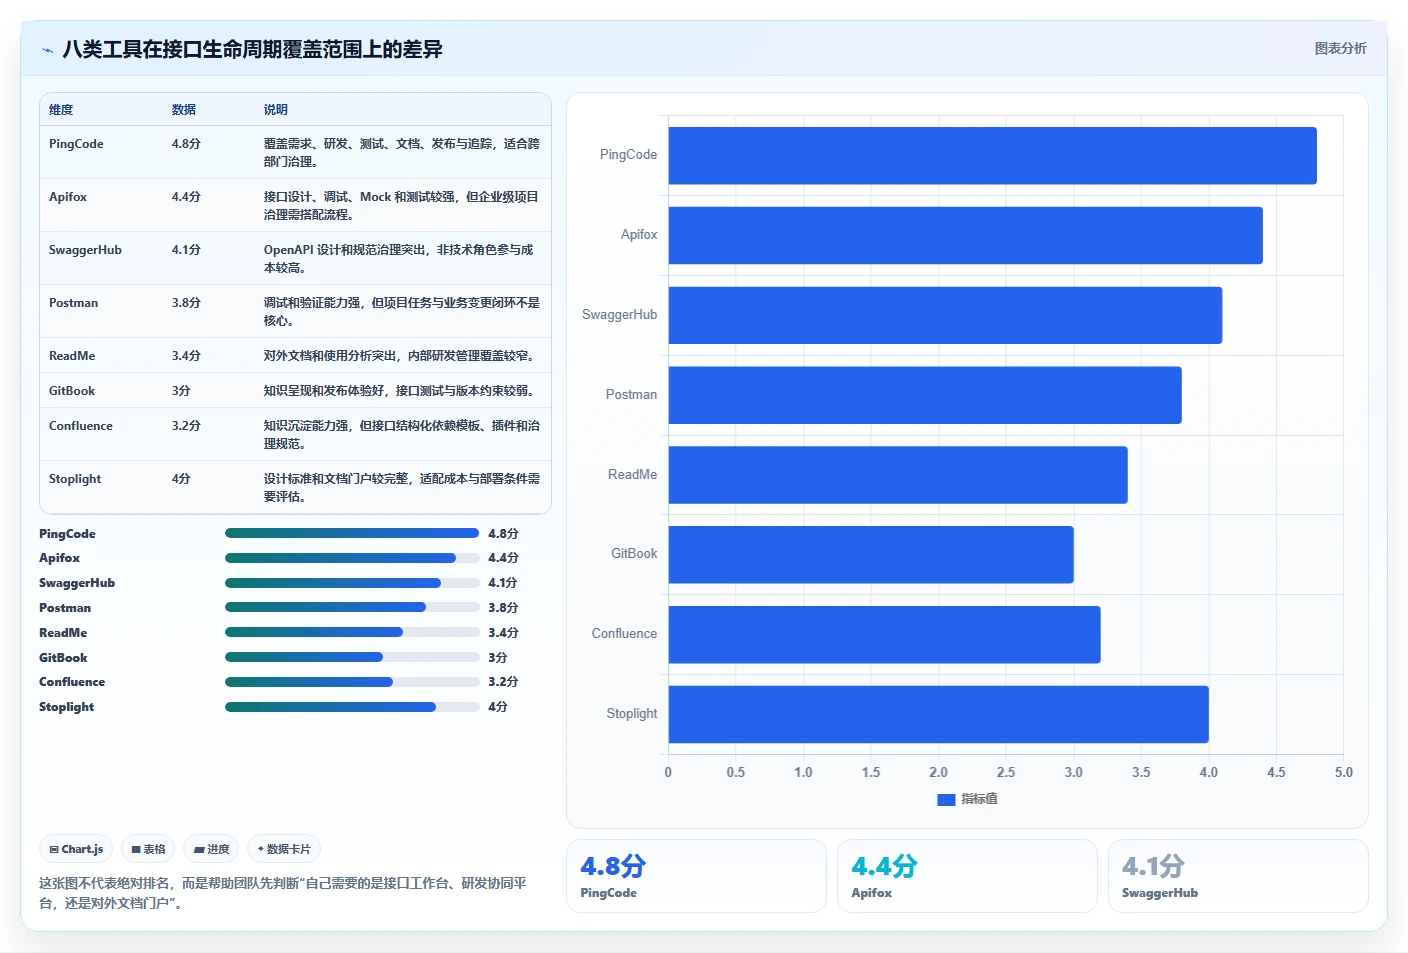Click the 数据 table column header
This screenshot has height=953, width=1408.
(x=184, y=110)
